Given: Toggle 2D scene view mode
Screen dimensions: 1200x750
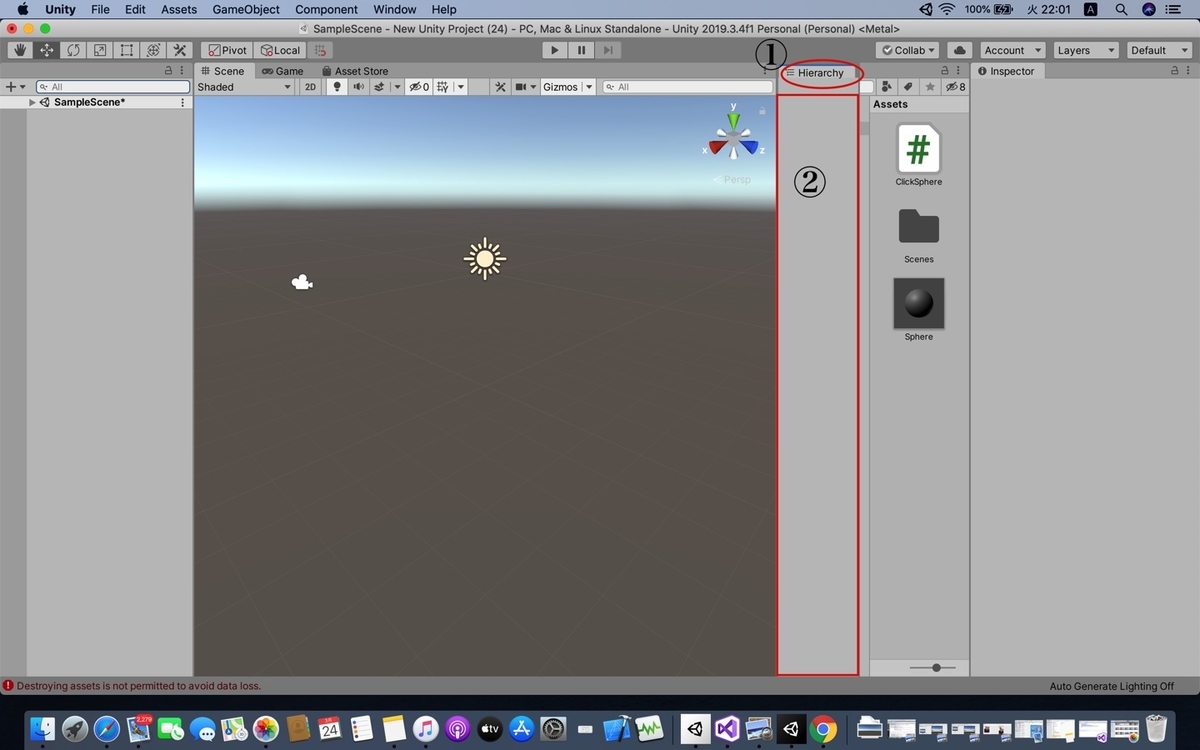Looking at the screenshot, I should coord(310,87).
